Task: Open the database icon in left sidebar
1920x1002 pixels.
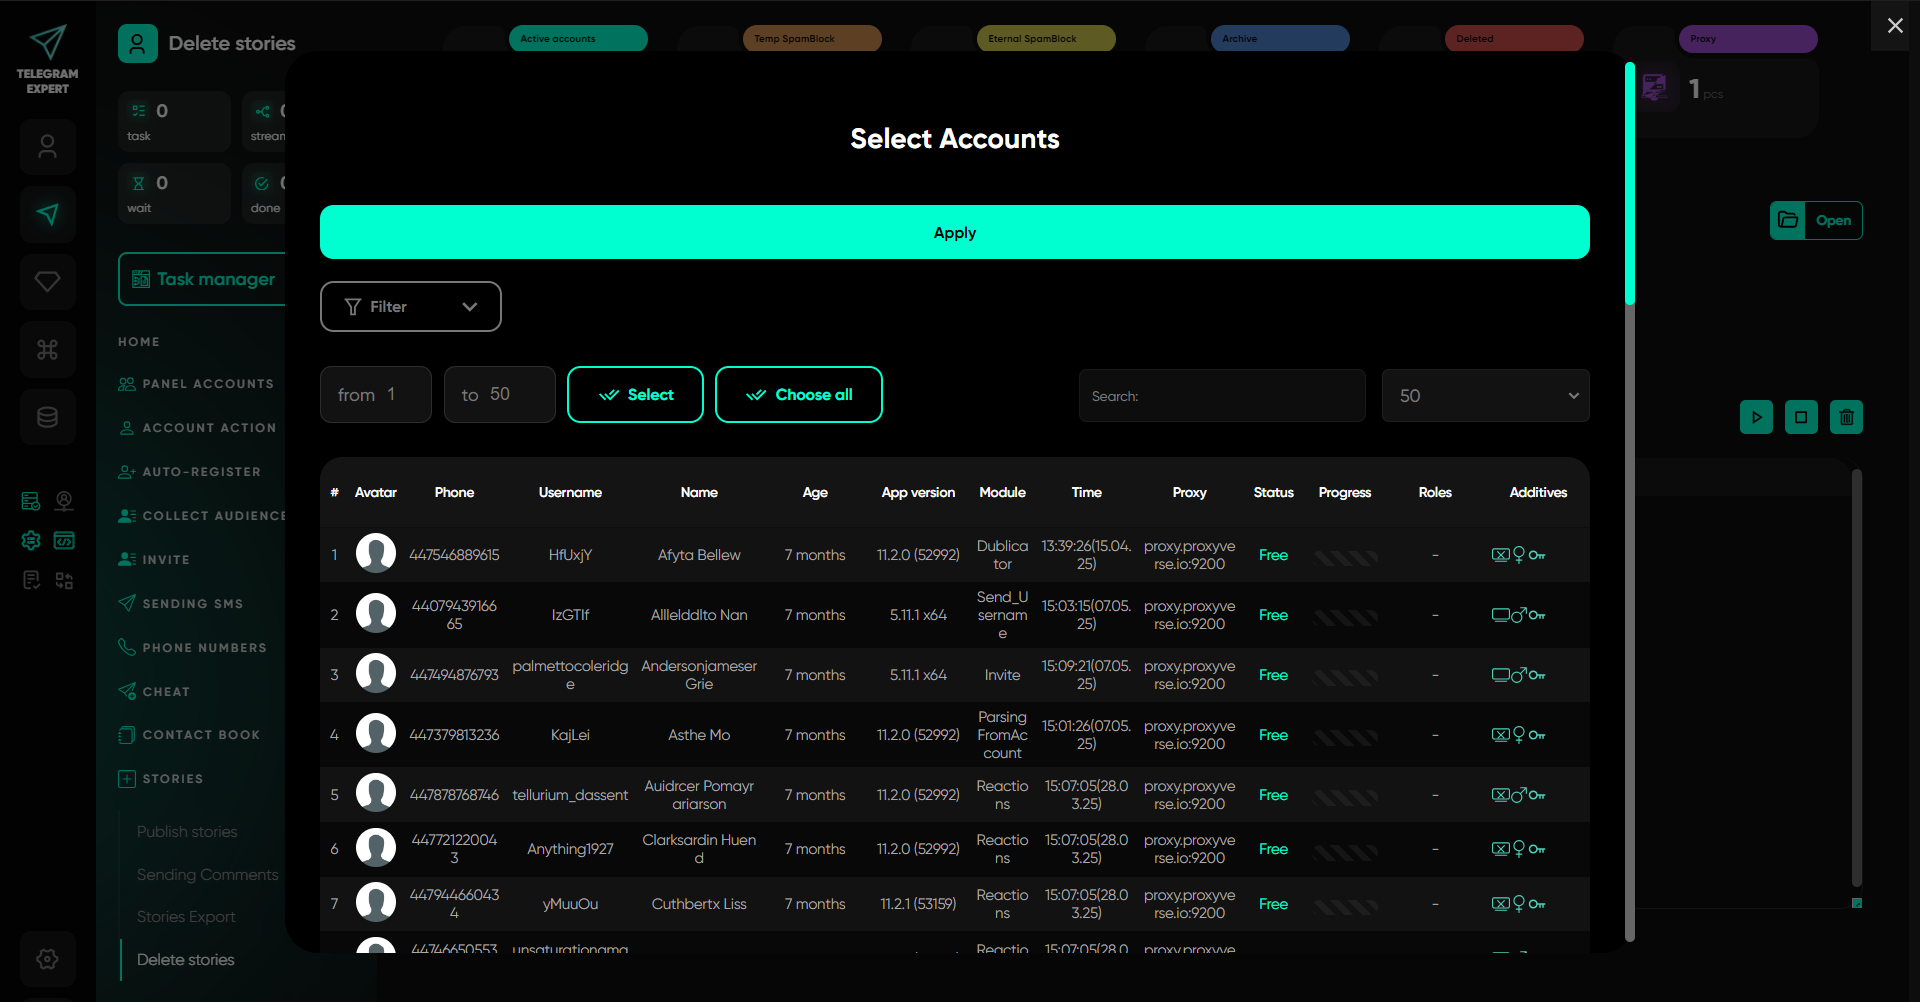Action: tap(47, 417)
